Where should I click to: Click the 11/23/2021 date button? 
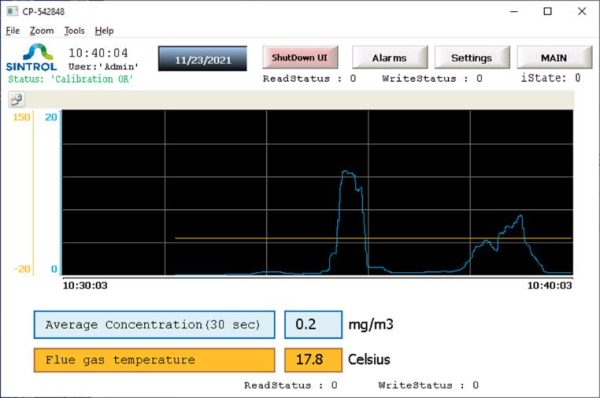click(202, 59)
